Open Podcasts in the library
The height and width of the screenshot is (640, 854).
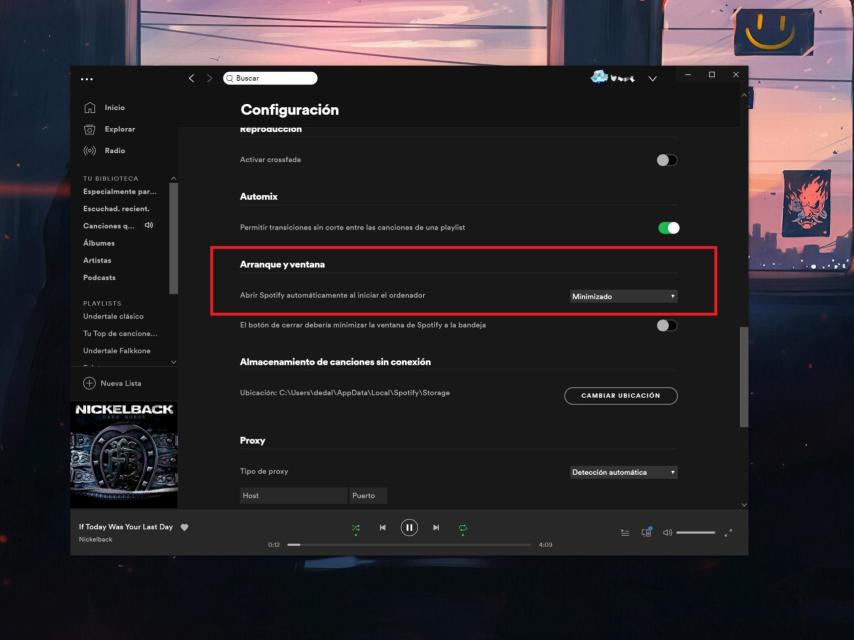click(x=99, y=278)
